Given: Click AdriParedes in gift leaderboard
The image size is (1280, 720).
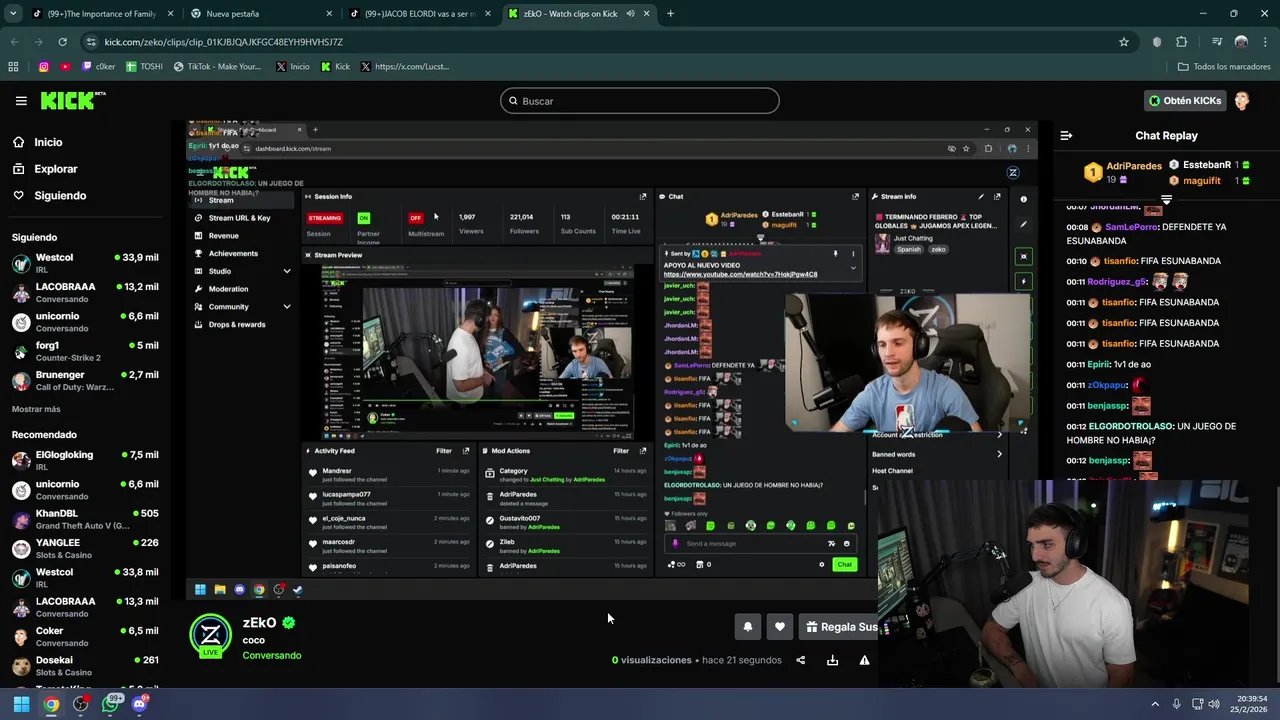Looking at the screenshot, I should [1134, 166].
